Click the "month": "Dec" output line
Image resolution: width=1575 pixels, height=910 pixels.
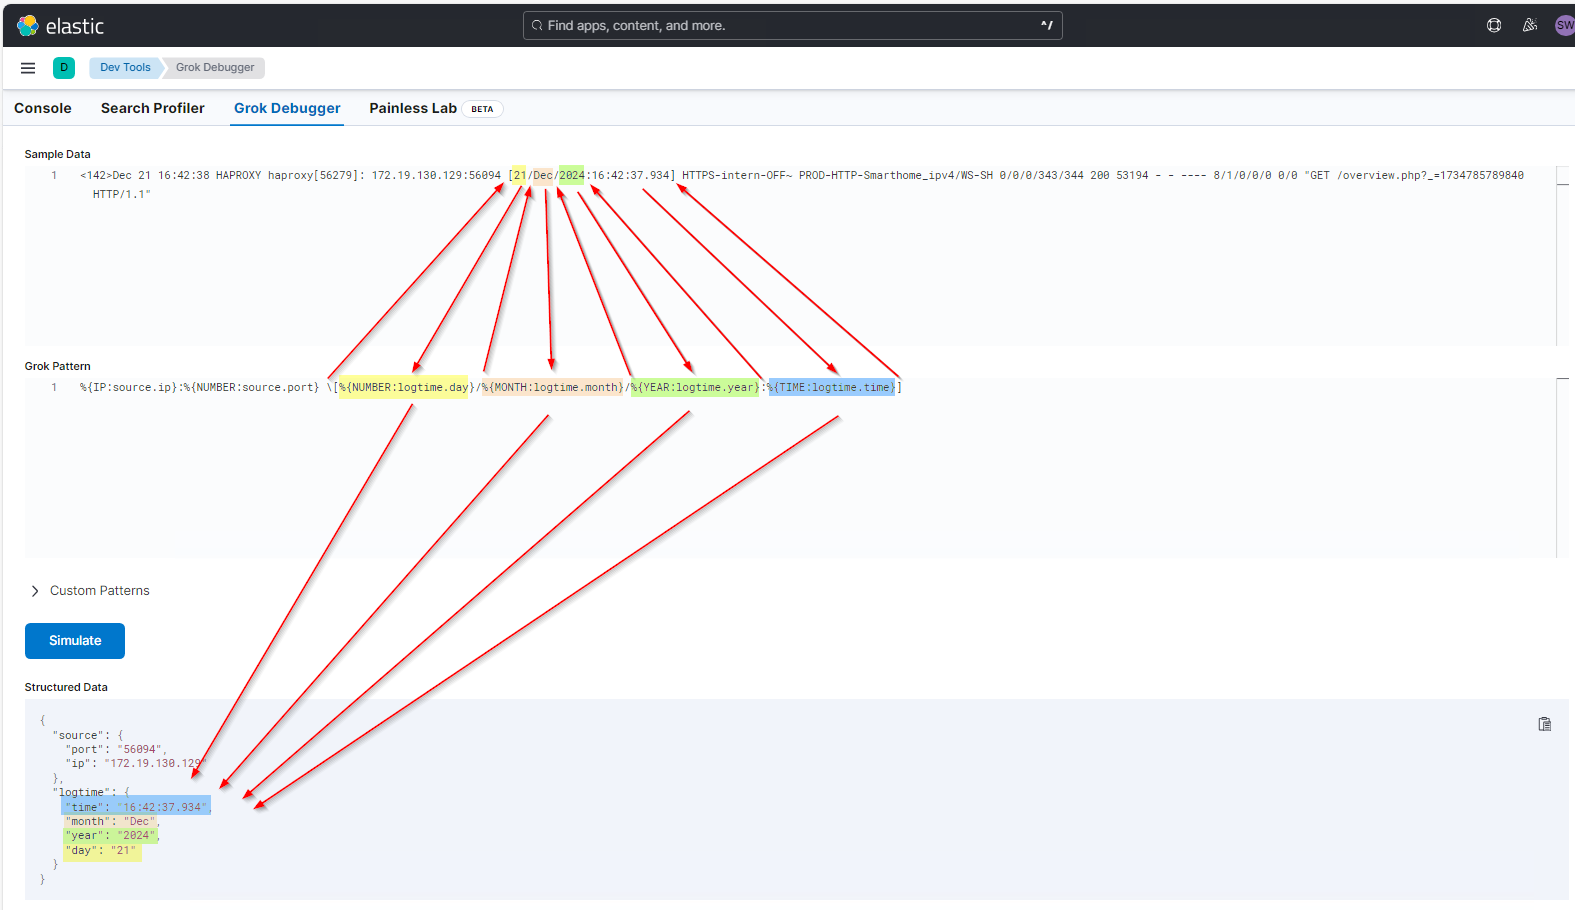111,822
